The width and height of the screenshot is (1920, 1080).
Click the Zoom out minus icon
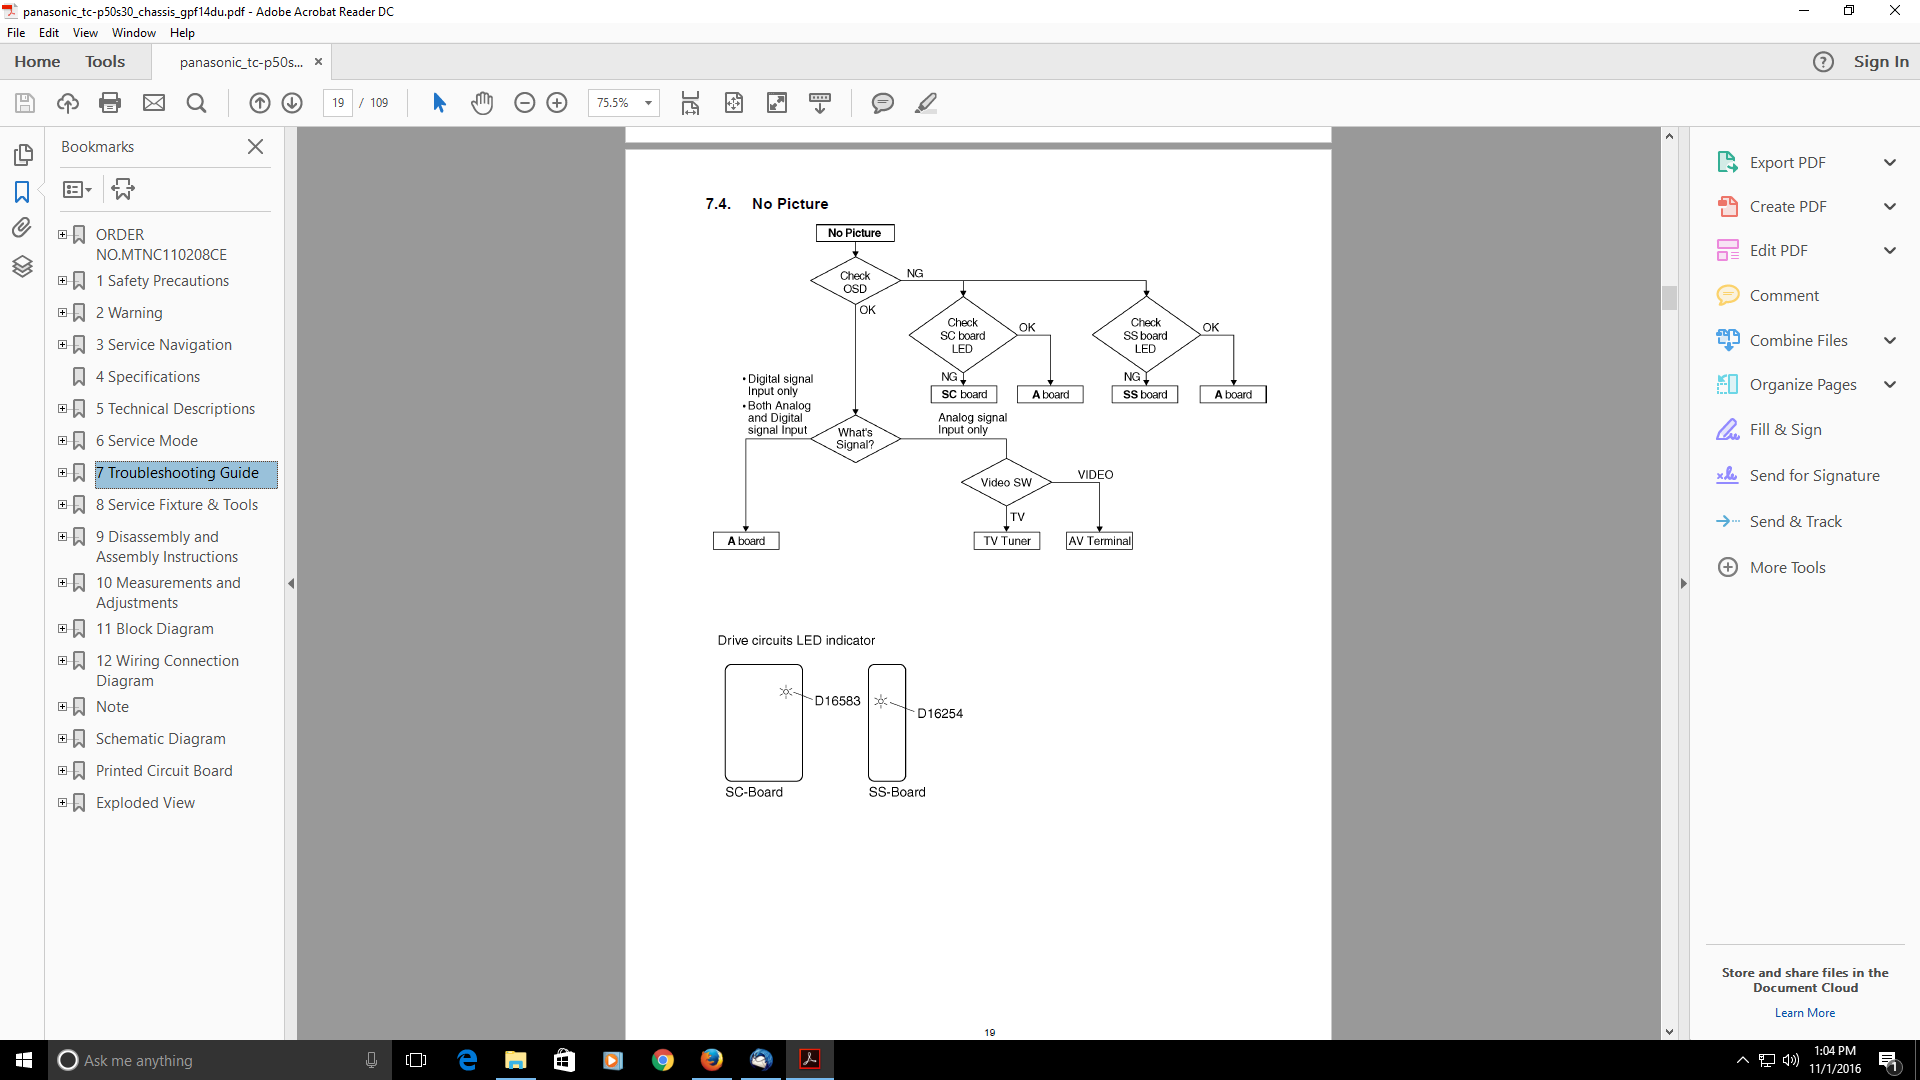524,103
